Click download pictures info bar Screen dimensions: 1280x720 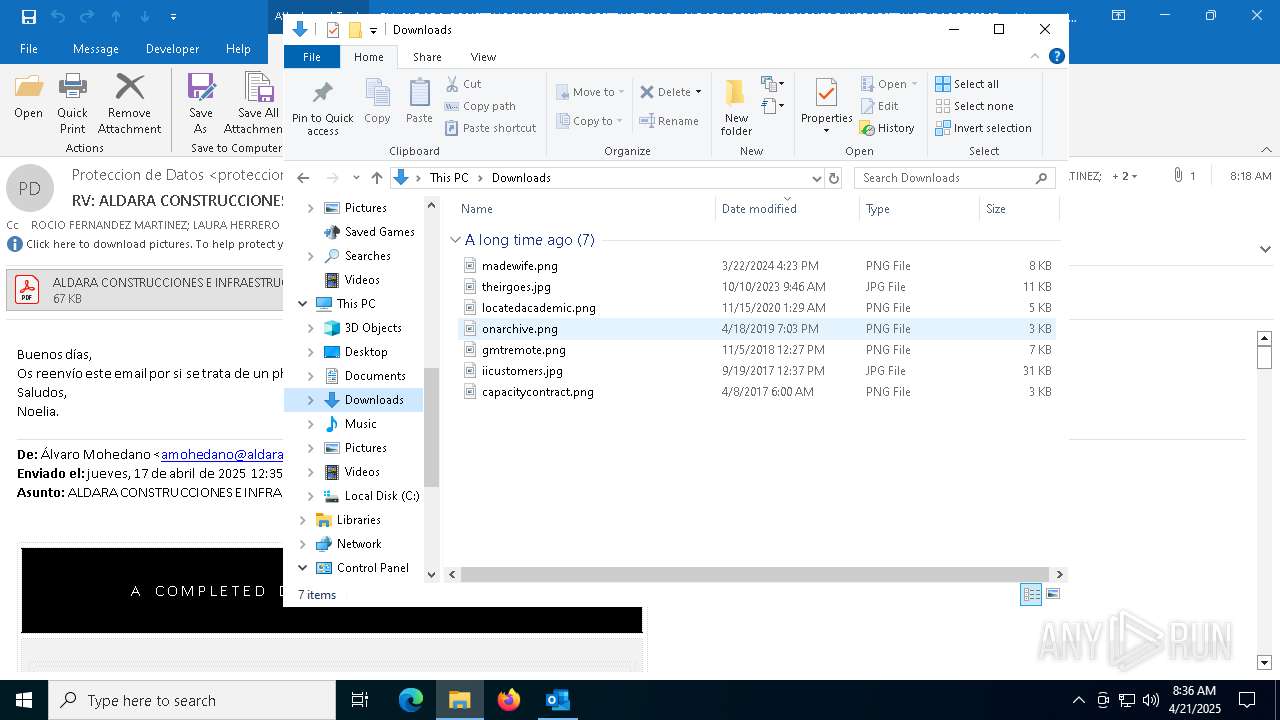pyautogui.click(x=145, y=244)
